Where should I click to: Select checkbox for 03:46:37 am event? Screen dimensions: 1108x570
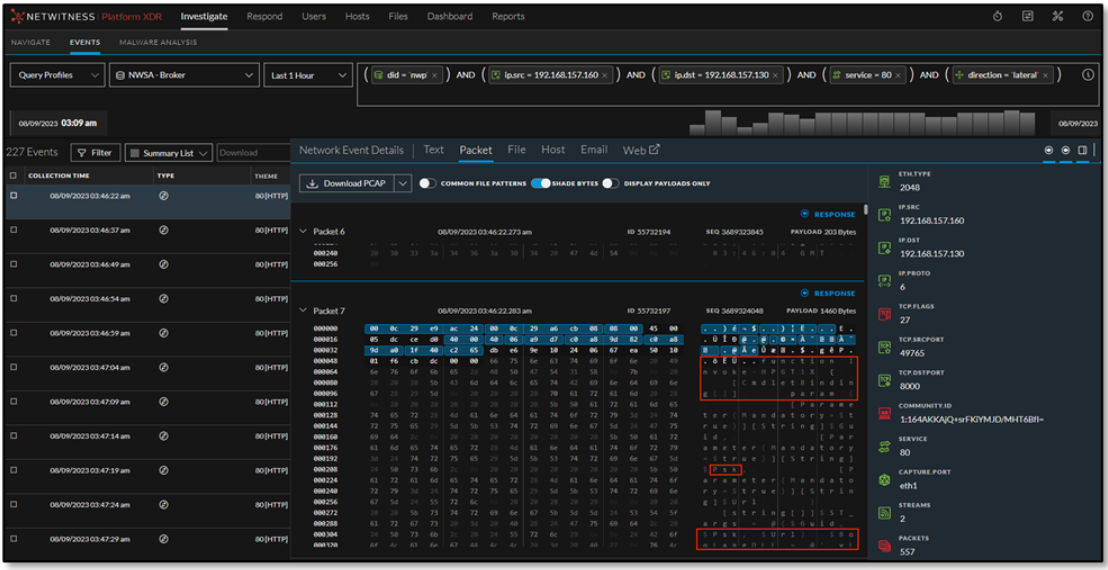[13, 230]
